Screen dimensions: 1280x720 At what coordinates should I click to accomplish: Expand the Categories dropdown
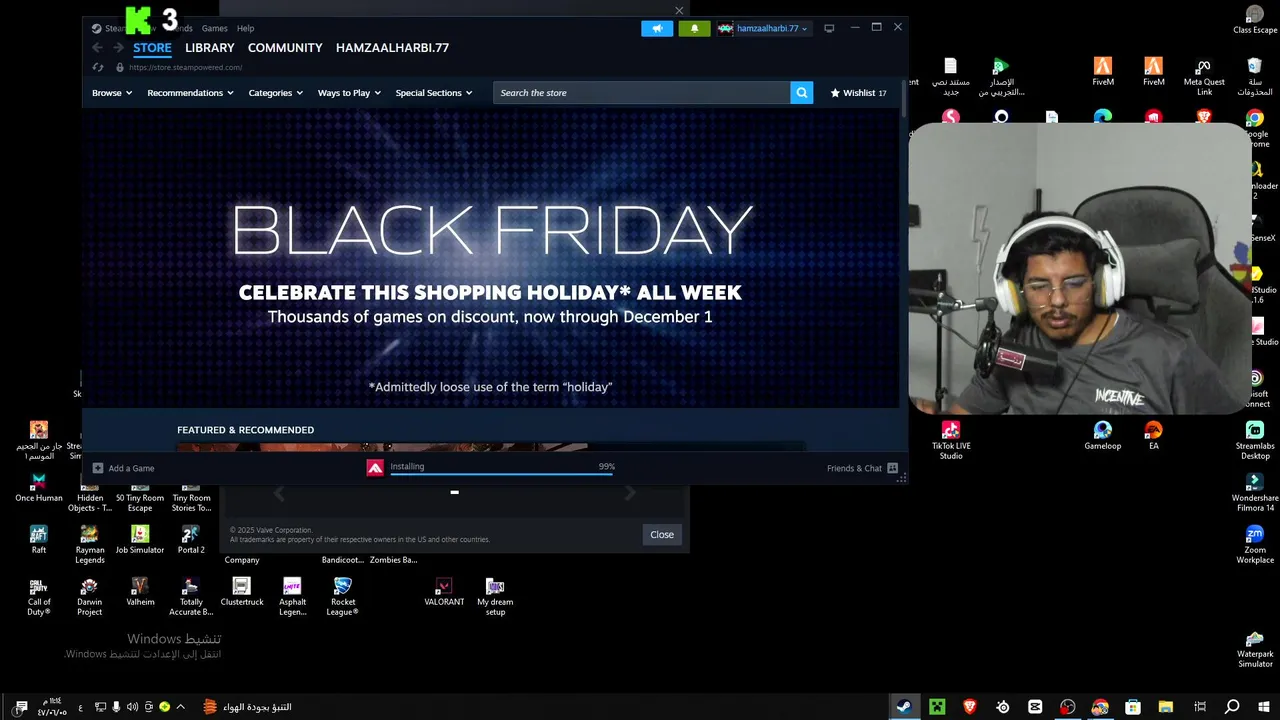click(275, 93)
